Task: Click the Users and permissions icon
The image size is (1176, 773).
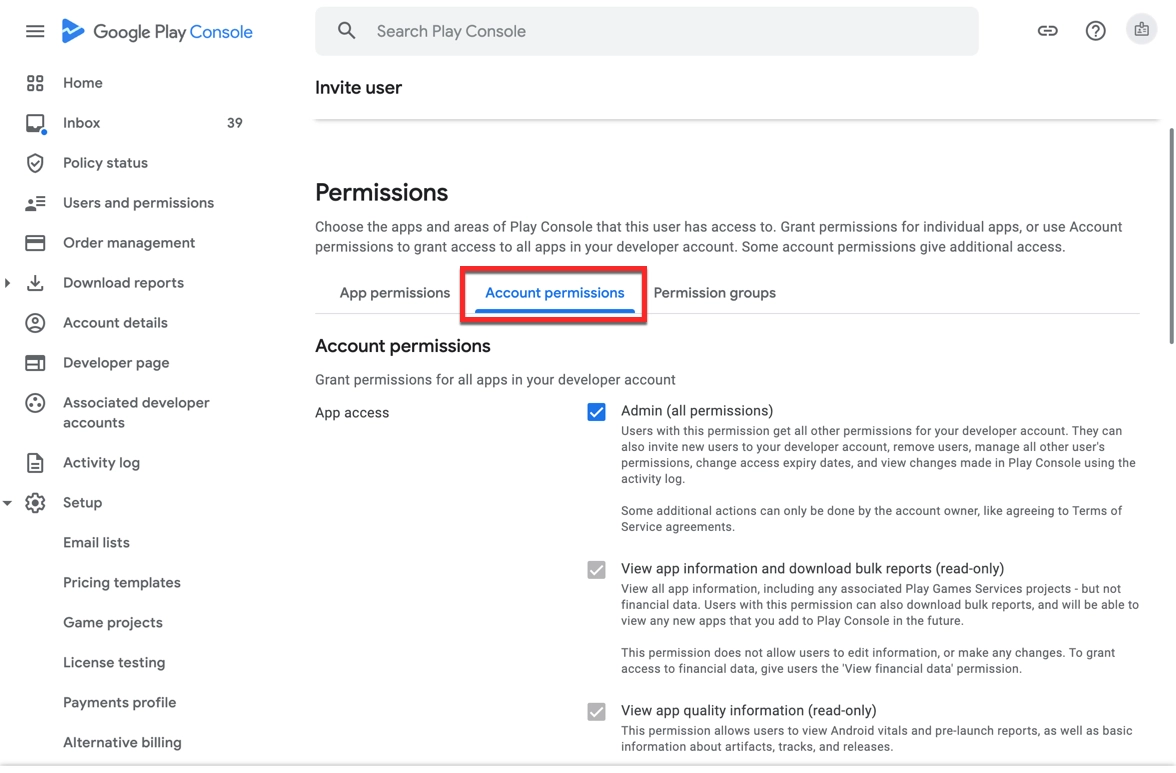Action: point(35,203)
